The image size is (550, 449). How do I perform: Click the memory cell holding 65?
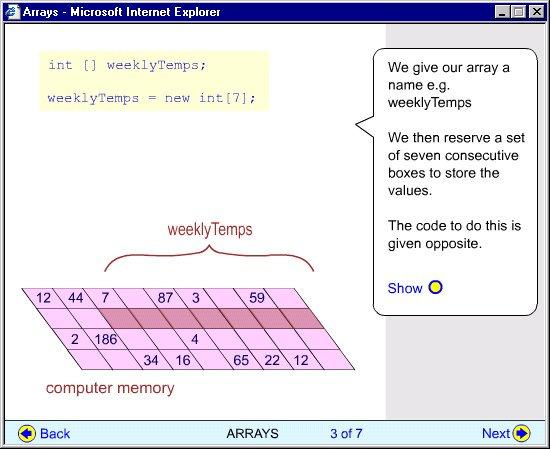[x=240, y=360]
